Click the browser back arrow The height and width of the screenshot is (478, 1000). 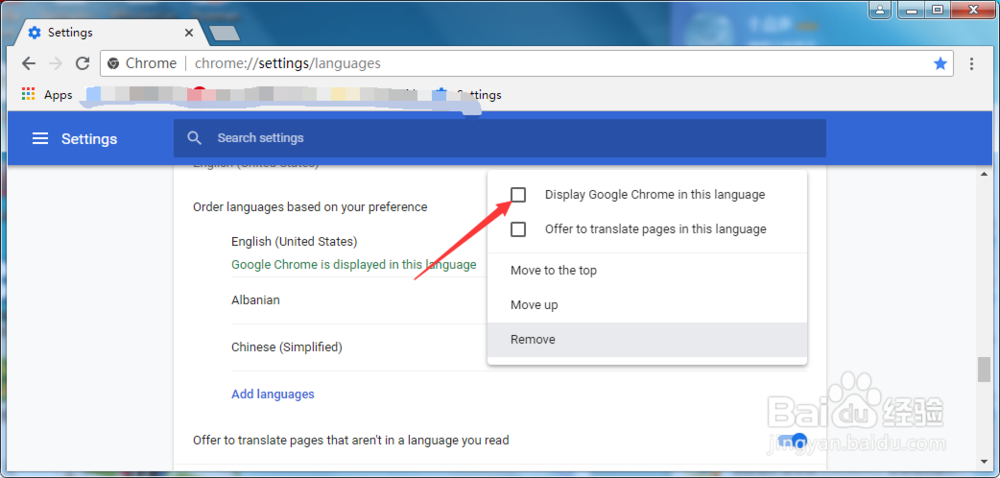tap(29, 63)
